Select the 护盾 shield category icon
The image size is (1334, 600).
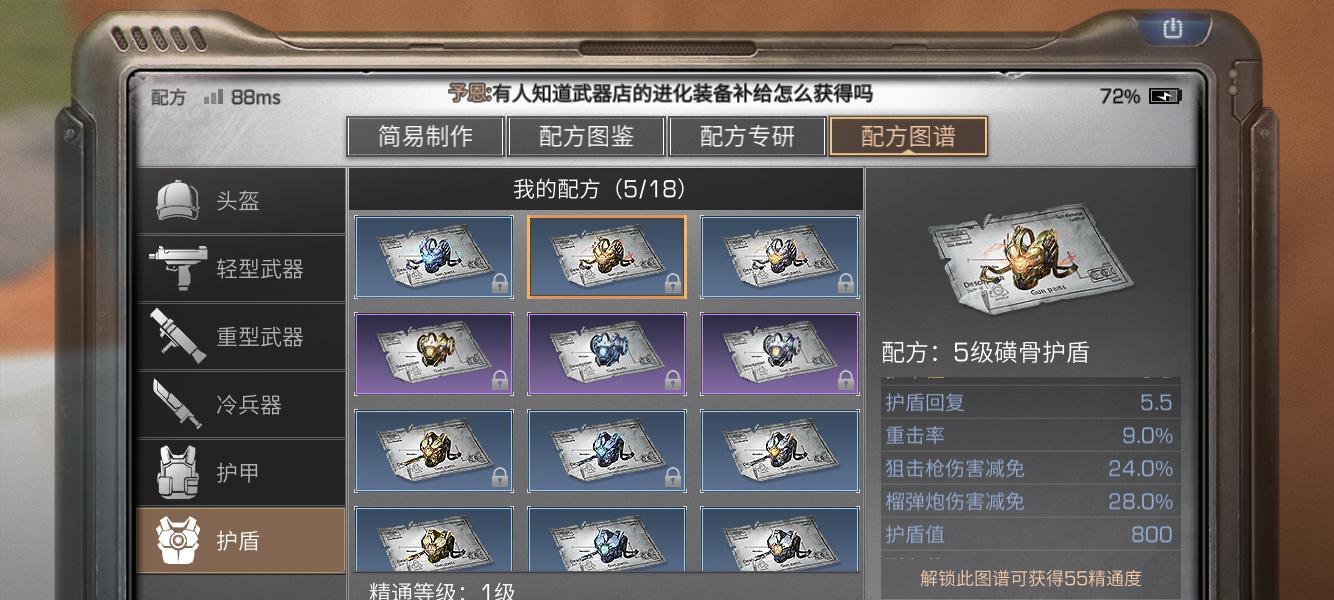(178, 541)
